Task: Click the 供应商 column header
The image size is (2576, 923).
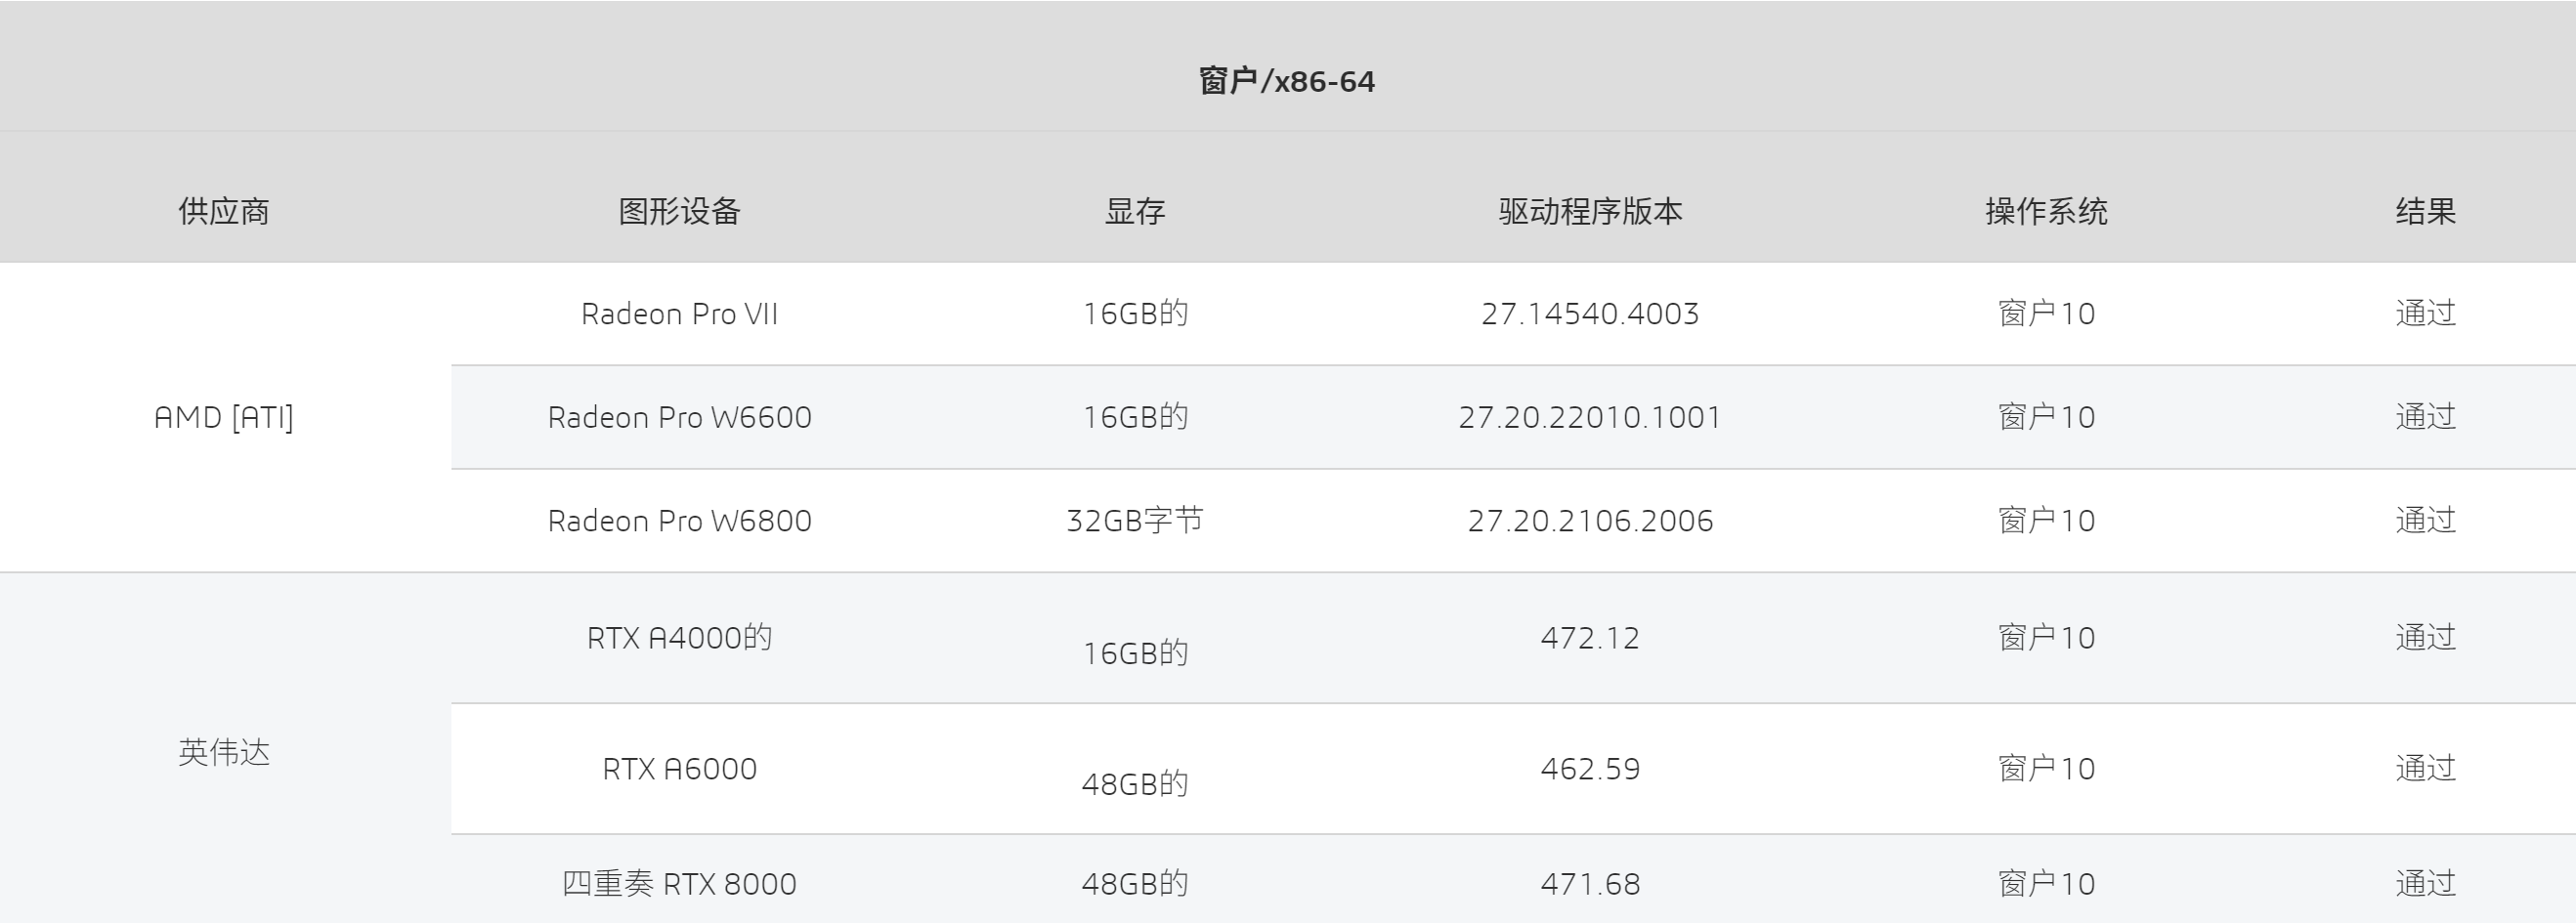Action: pyautogui.click(x=224, y=211)
